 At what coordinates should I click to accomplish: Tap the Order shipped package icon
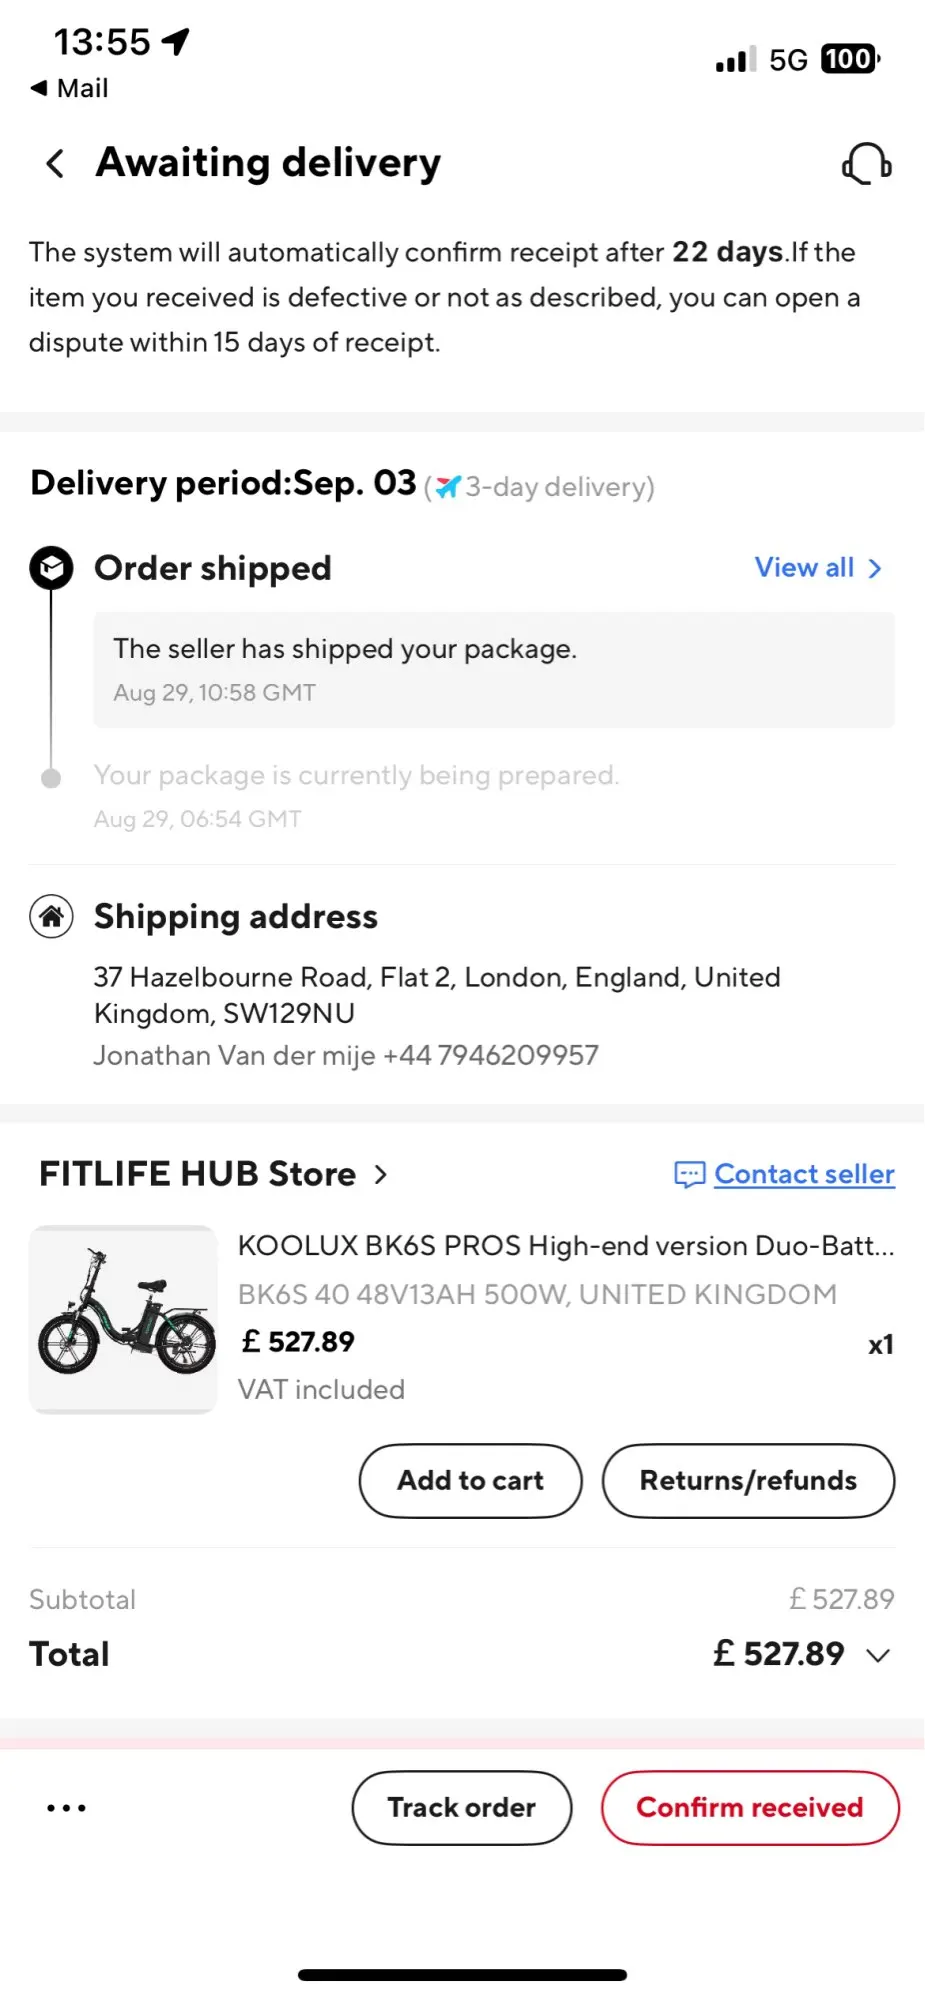pos(51,568)
